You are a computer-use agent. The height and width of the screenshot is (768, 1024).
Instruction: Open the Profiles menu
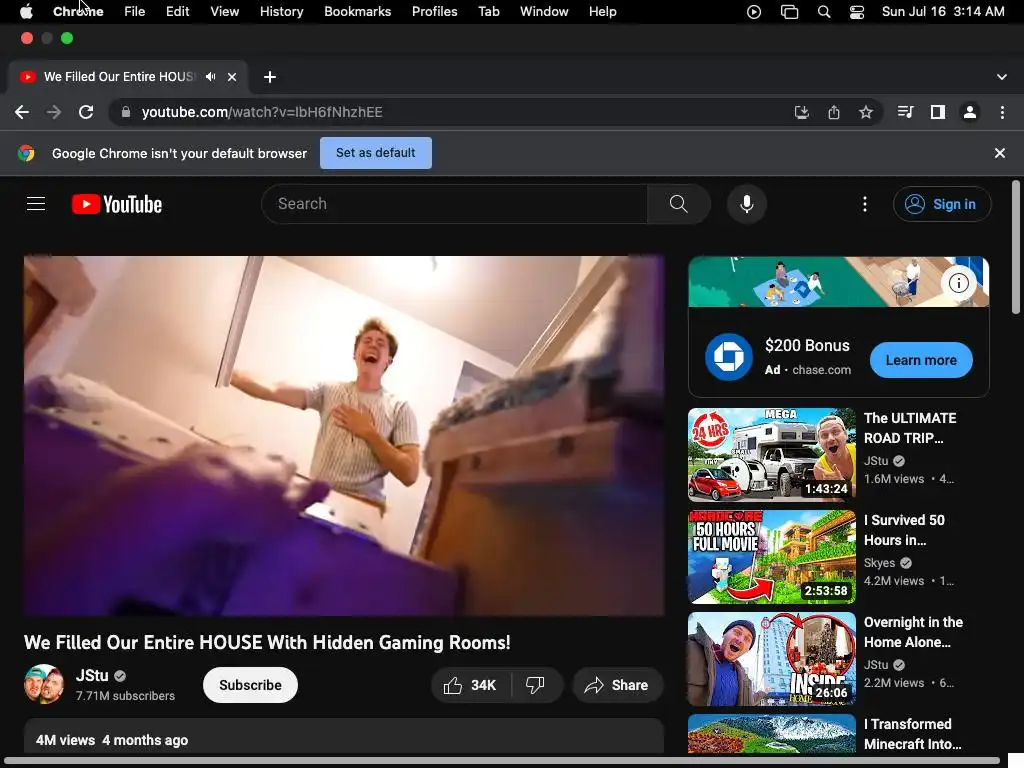coord(434,12)
